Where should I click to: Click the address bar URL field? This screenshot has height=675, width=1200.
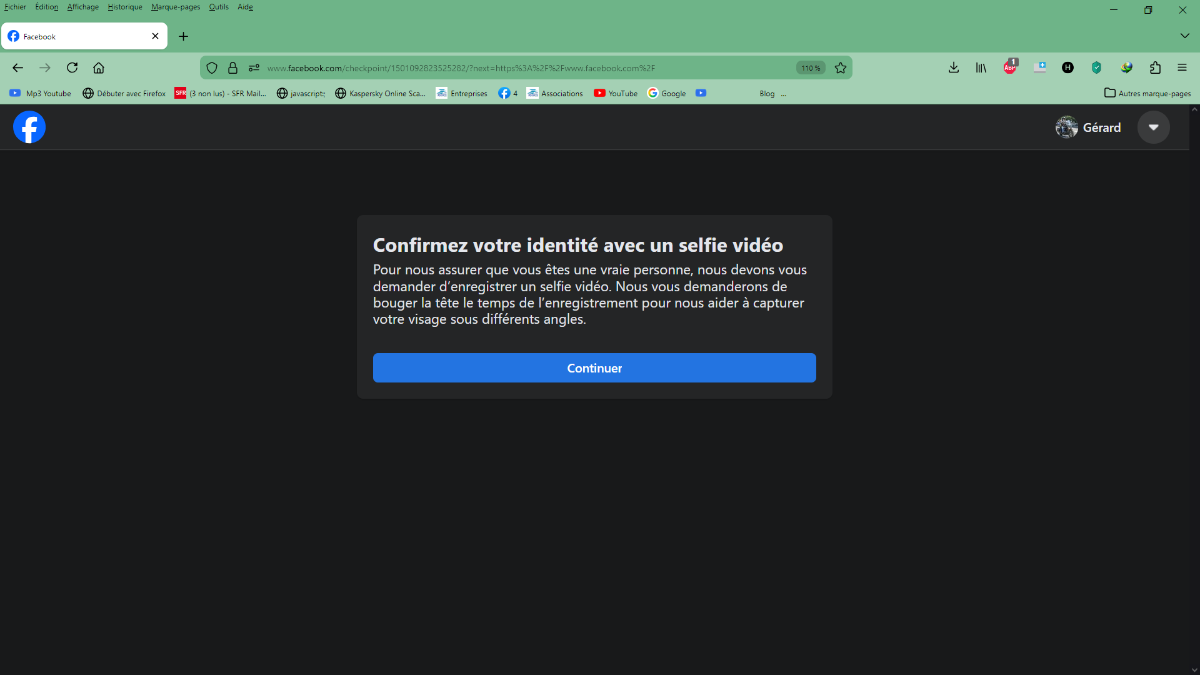click(x=528, y=68)
